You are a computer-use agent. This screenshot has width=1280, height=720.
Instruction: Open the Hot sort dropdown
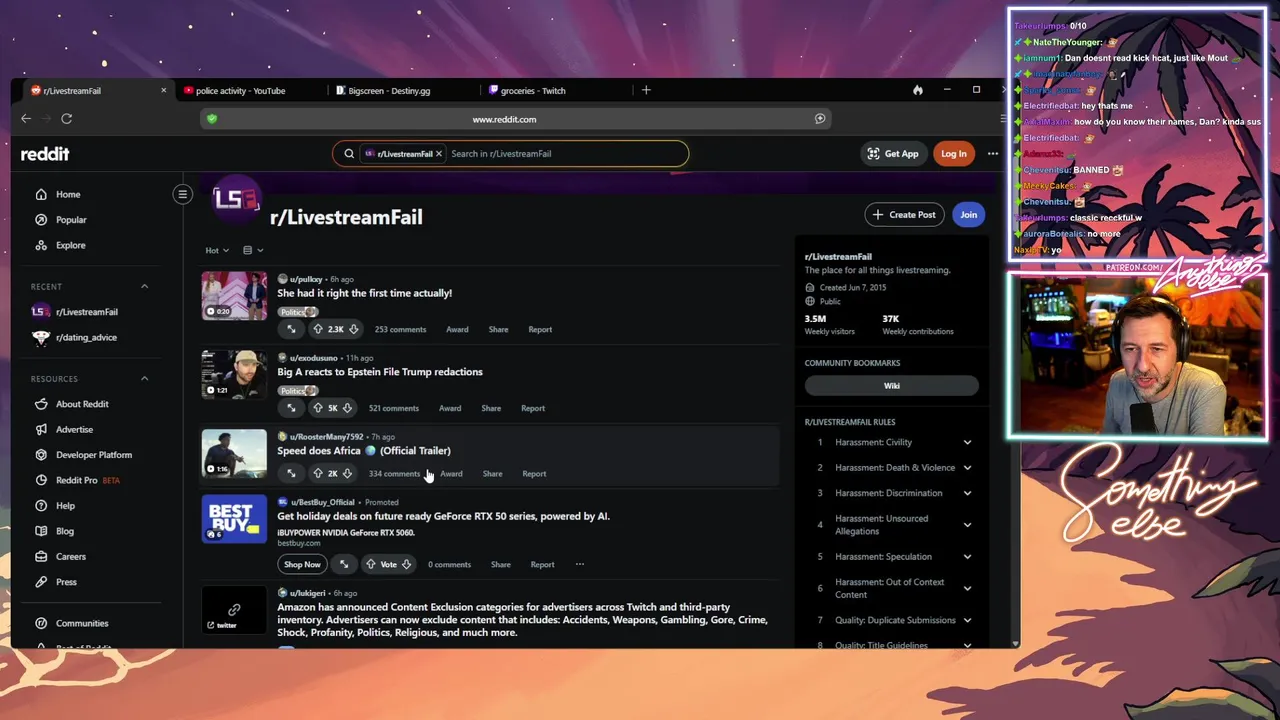click(217, 251)
